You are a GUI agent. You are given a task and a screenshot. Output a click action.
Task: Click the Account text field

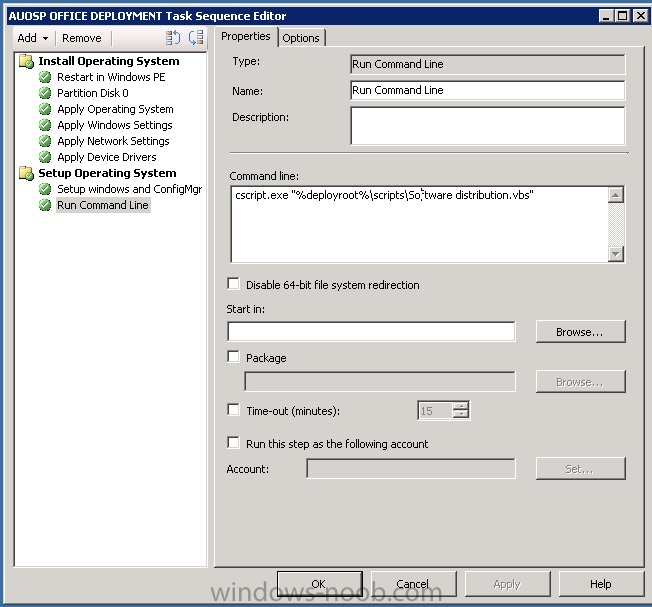tap(411, 469)
